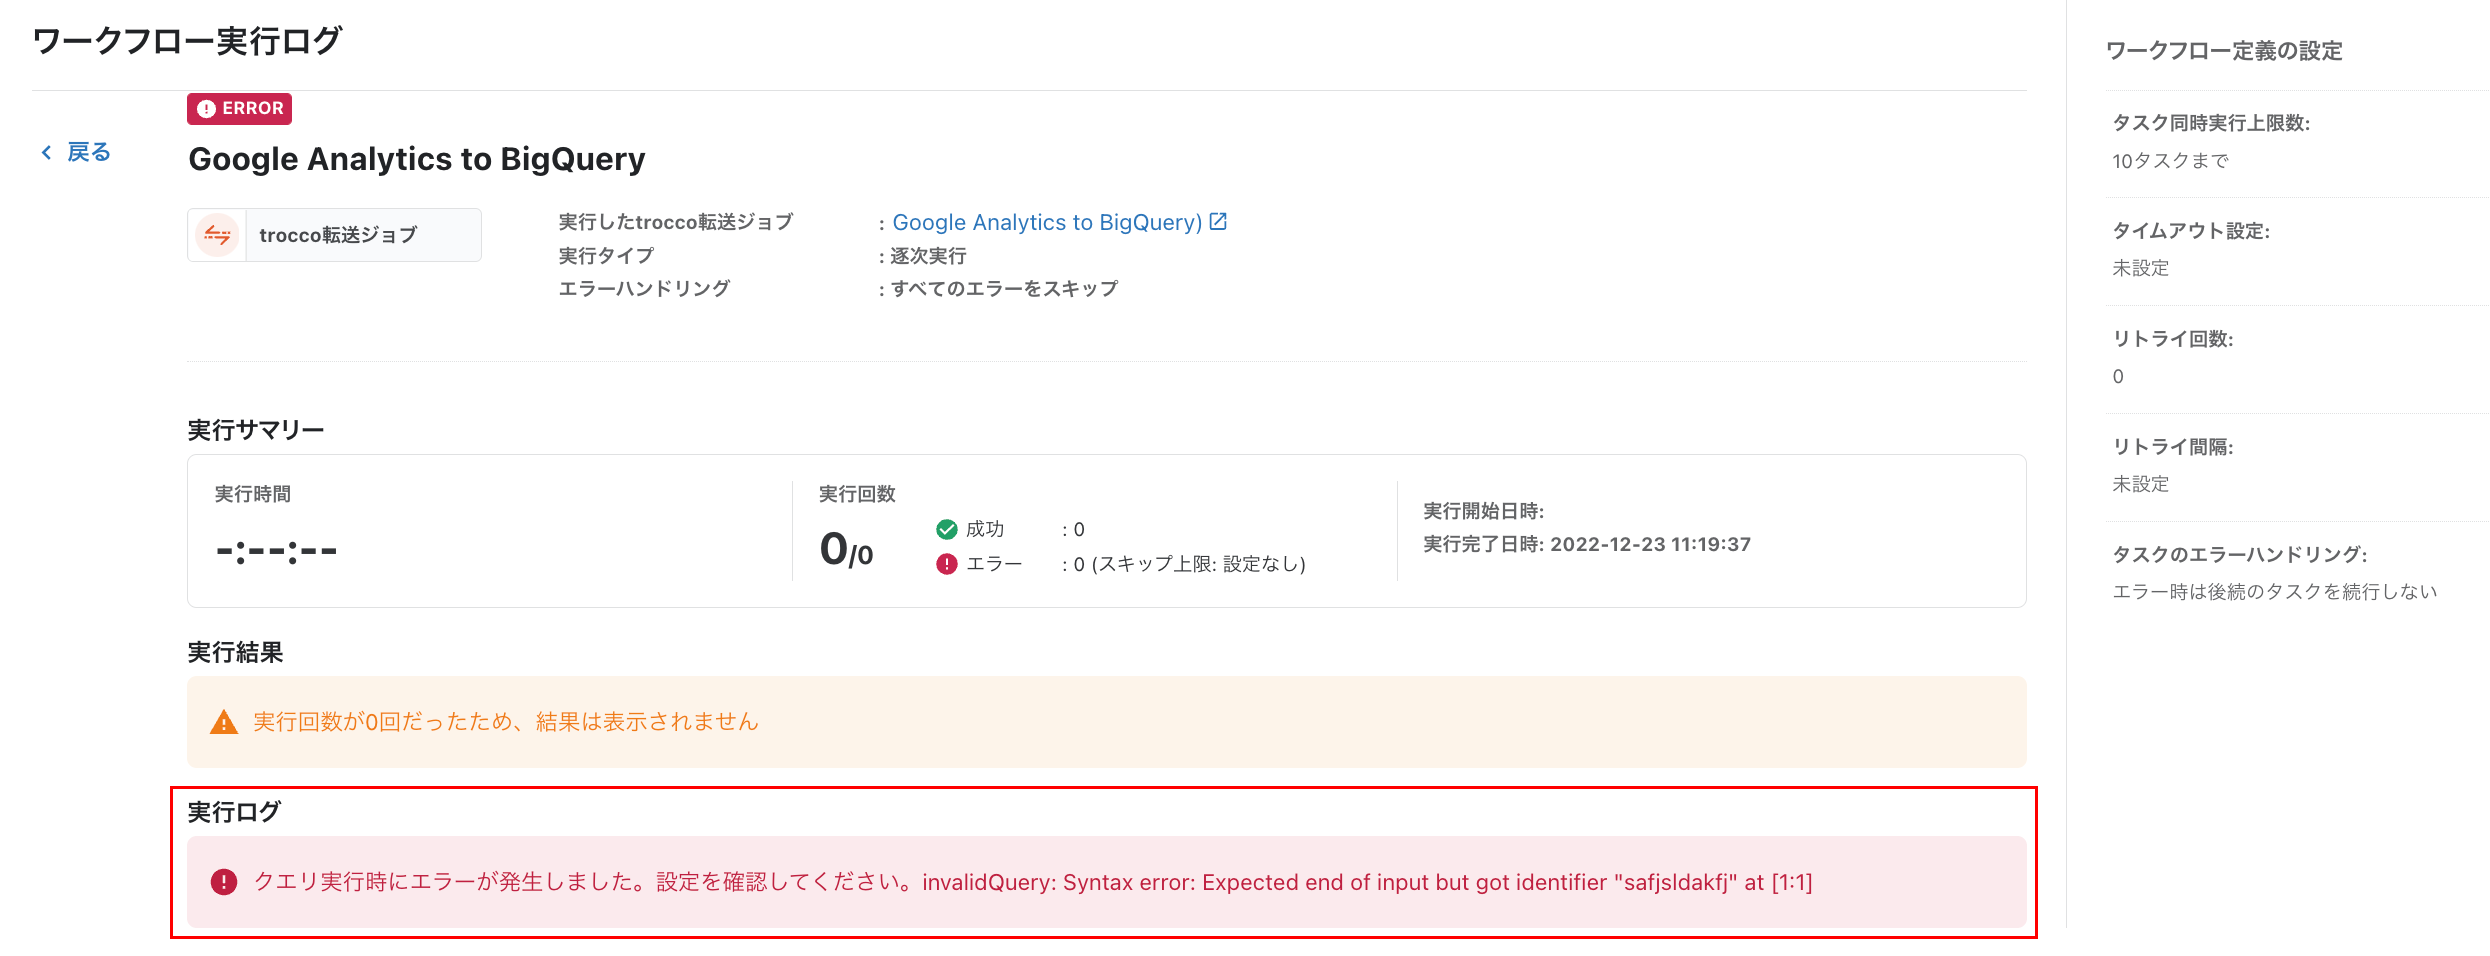Click the red error icon in execution count
The image size is (2490, 956).
coord(946,564)
